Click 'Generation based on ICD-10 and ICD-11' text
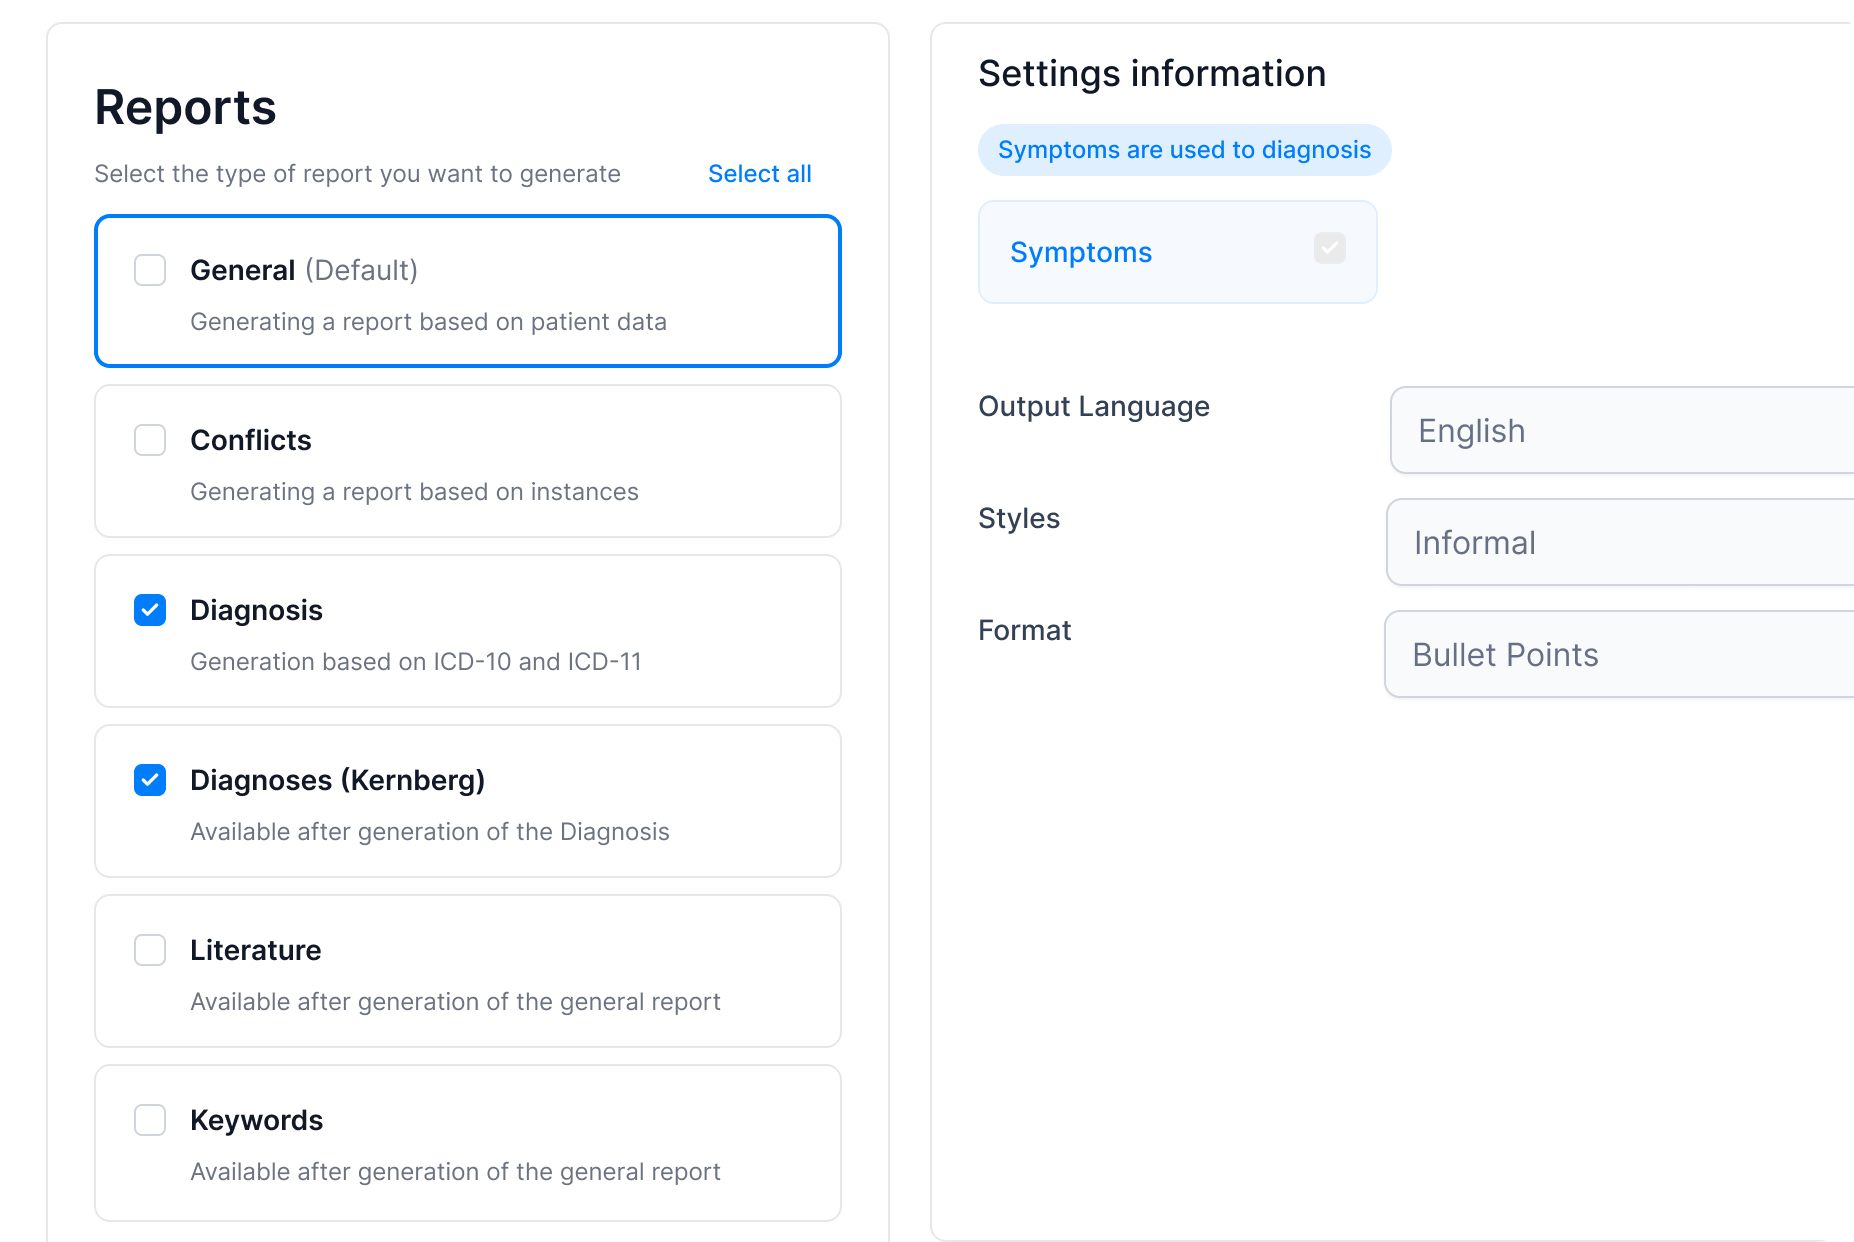Image resolution: width=1854 pixels, height=1242 pixels. click(x=416, y=662)
